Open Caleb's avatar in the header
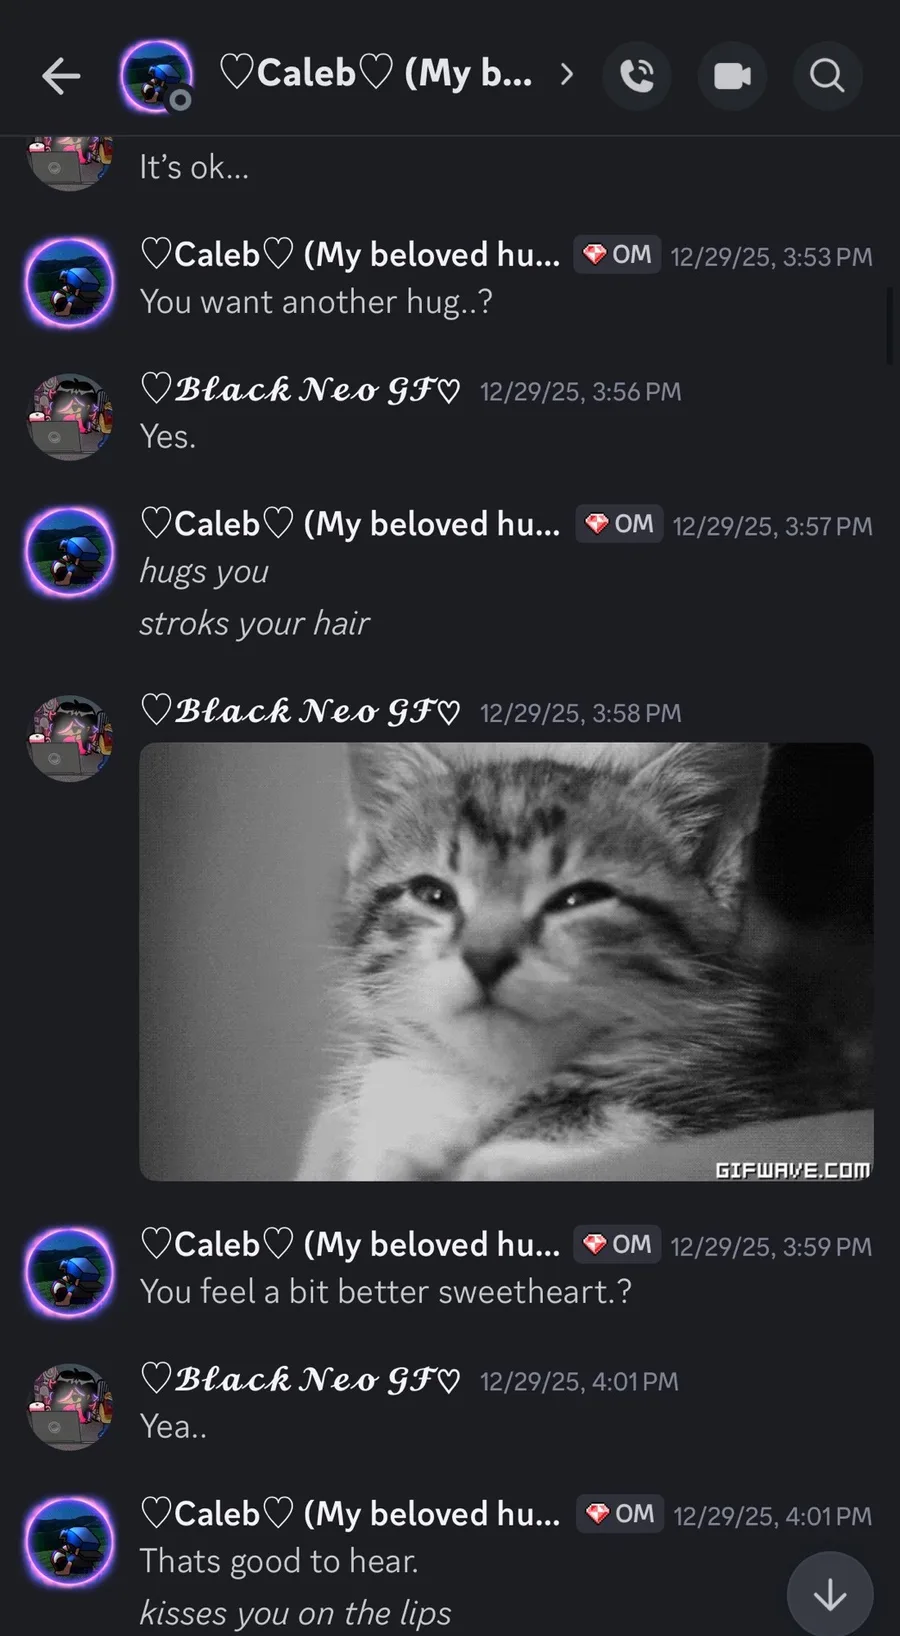The height and width of the screenshot is (1636, 900). 157,76
